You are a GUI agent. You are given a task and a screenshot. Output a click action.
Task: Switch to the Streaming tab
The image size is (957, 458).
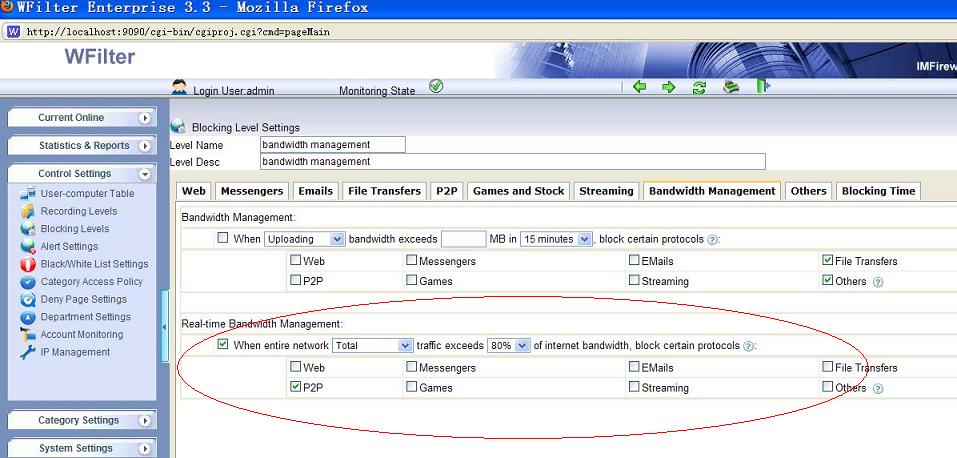(x=606, y=191)
